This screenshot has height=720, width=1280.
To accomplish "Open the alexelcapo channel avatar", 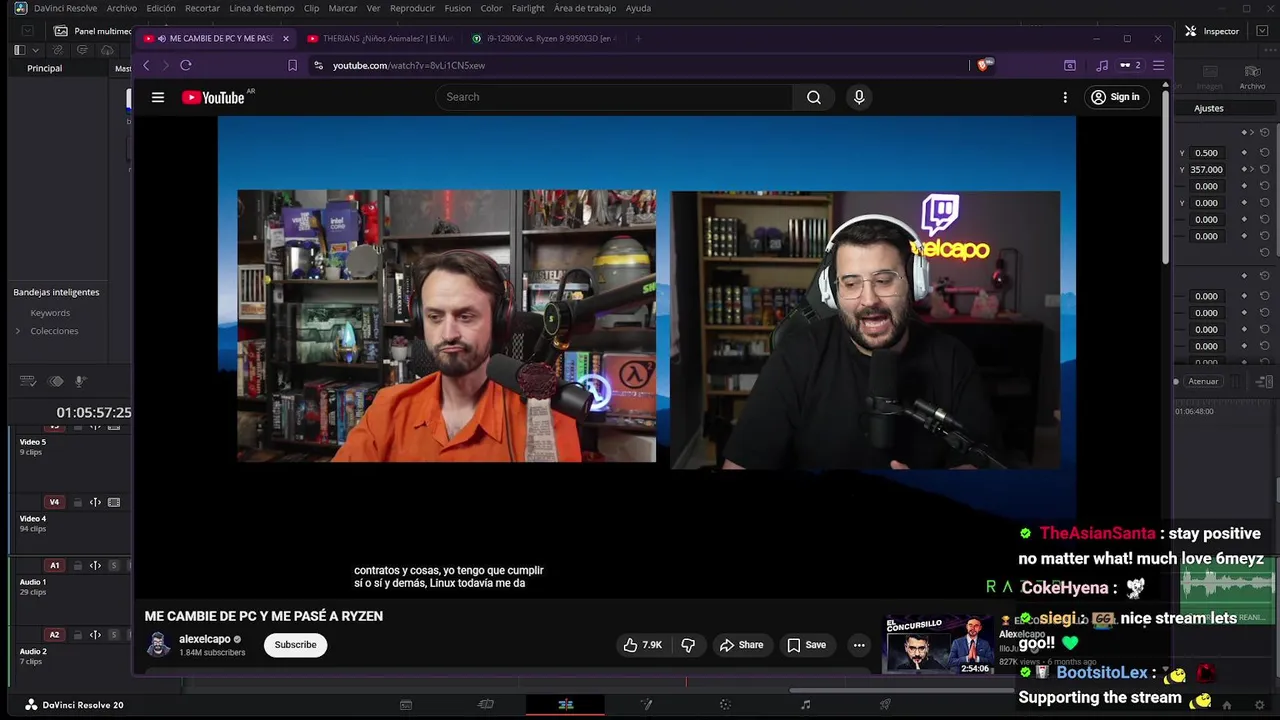I will tap(158, 645).
